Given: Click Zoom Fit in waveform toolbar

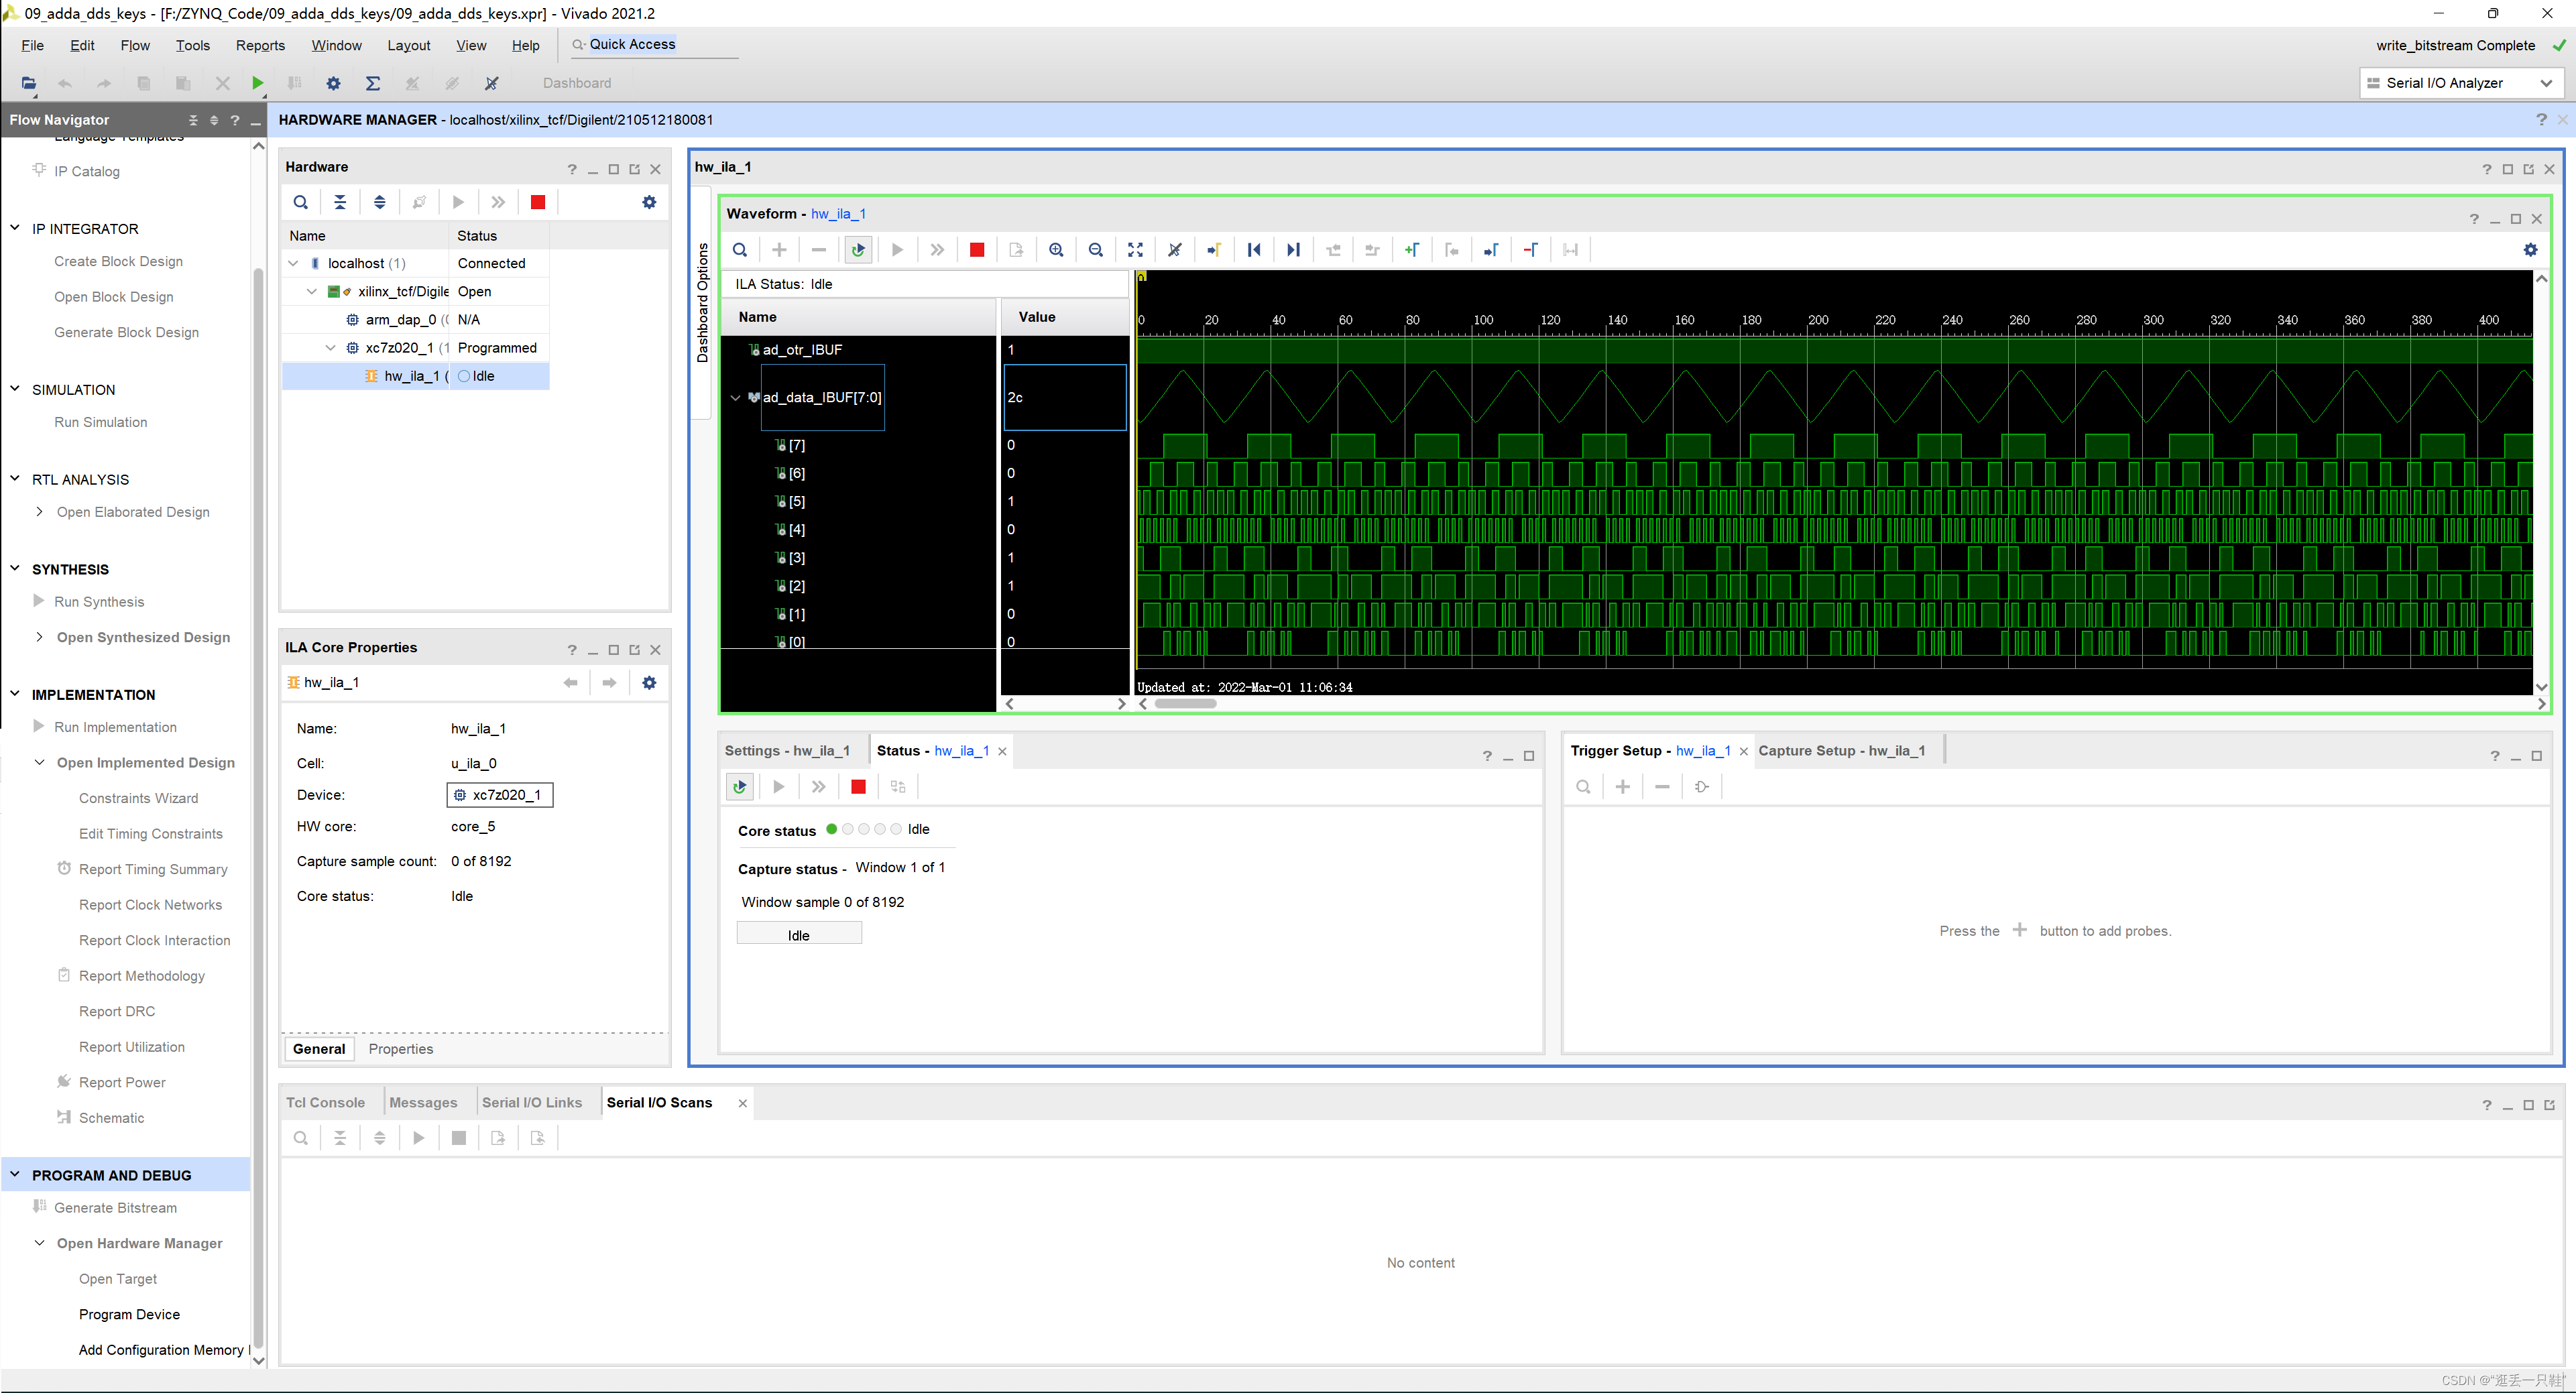Looking at the screenshot, I should pyautogui.click(x=1135, y=250).
